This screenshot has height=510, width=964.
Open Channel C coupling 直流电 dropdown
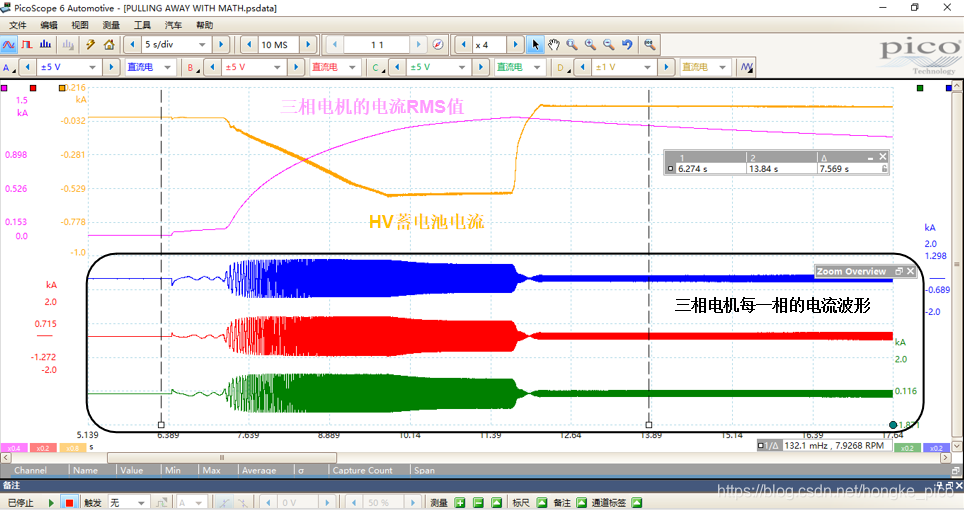pyautogui.click(x=520, y=67)
